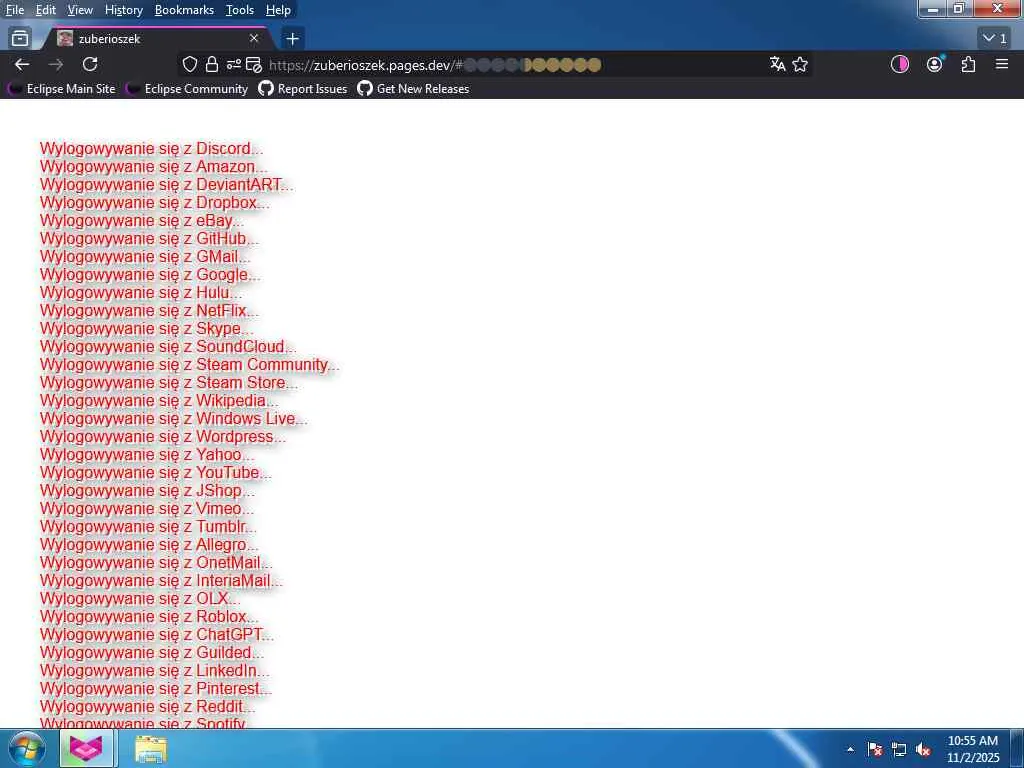Screen dimensions: 1024x768
Task: Click 'Wylogowywanie się z LinkedIn...' line
Action: point(154,670)
